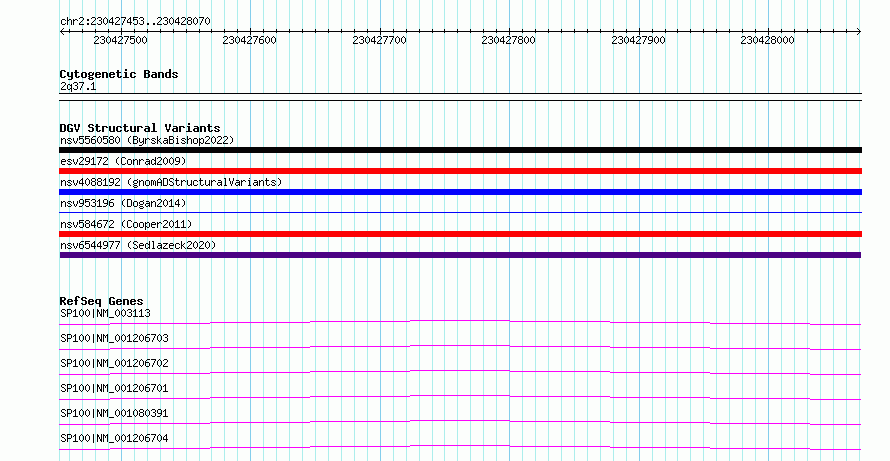Click ruler position 230427500
890x461 pixels.
[x=120, y=40]
